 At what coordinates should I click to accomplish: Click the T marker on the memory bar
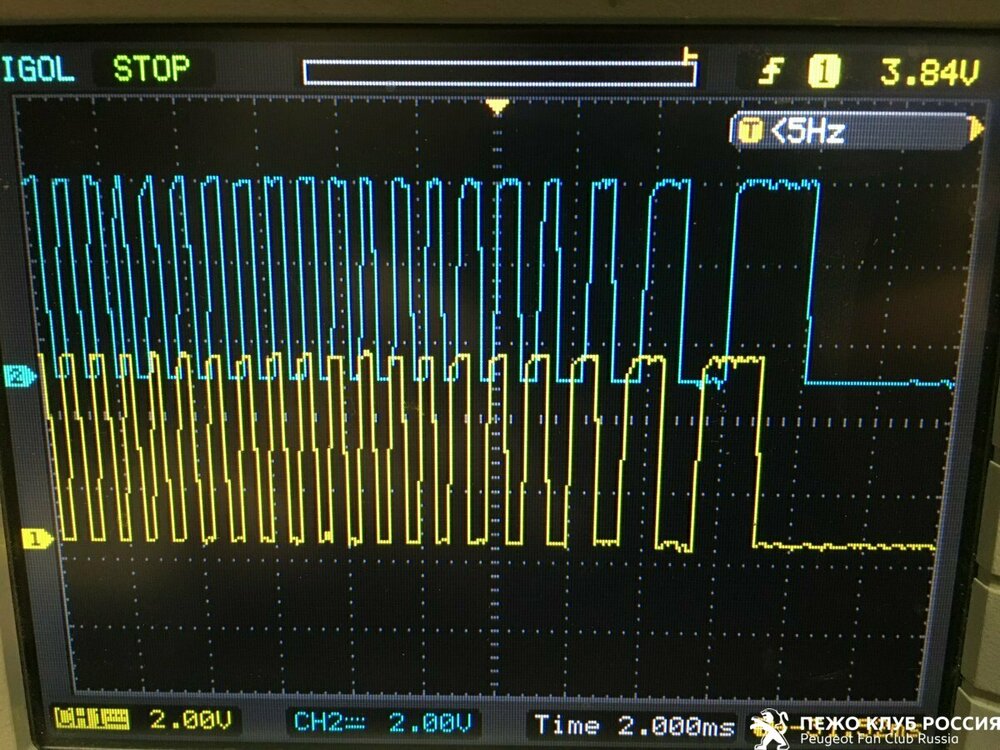click(688, 55)
